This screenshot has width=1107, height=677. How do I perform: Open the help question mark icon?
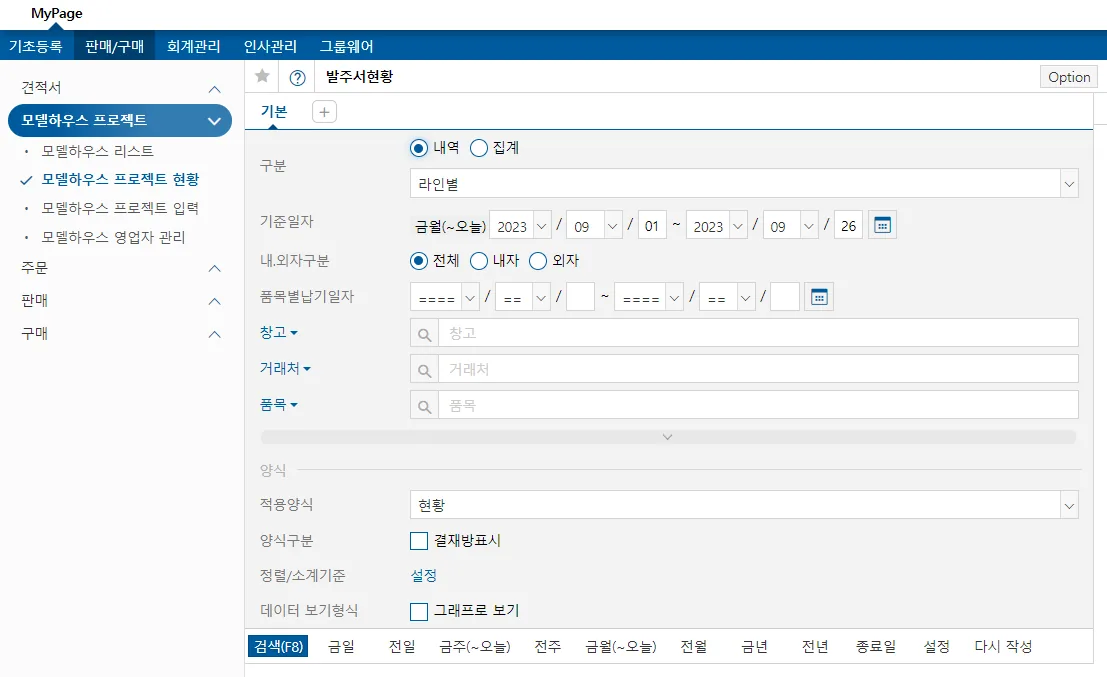click(298, 78)
